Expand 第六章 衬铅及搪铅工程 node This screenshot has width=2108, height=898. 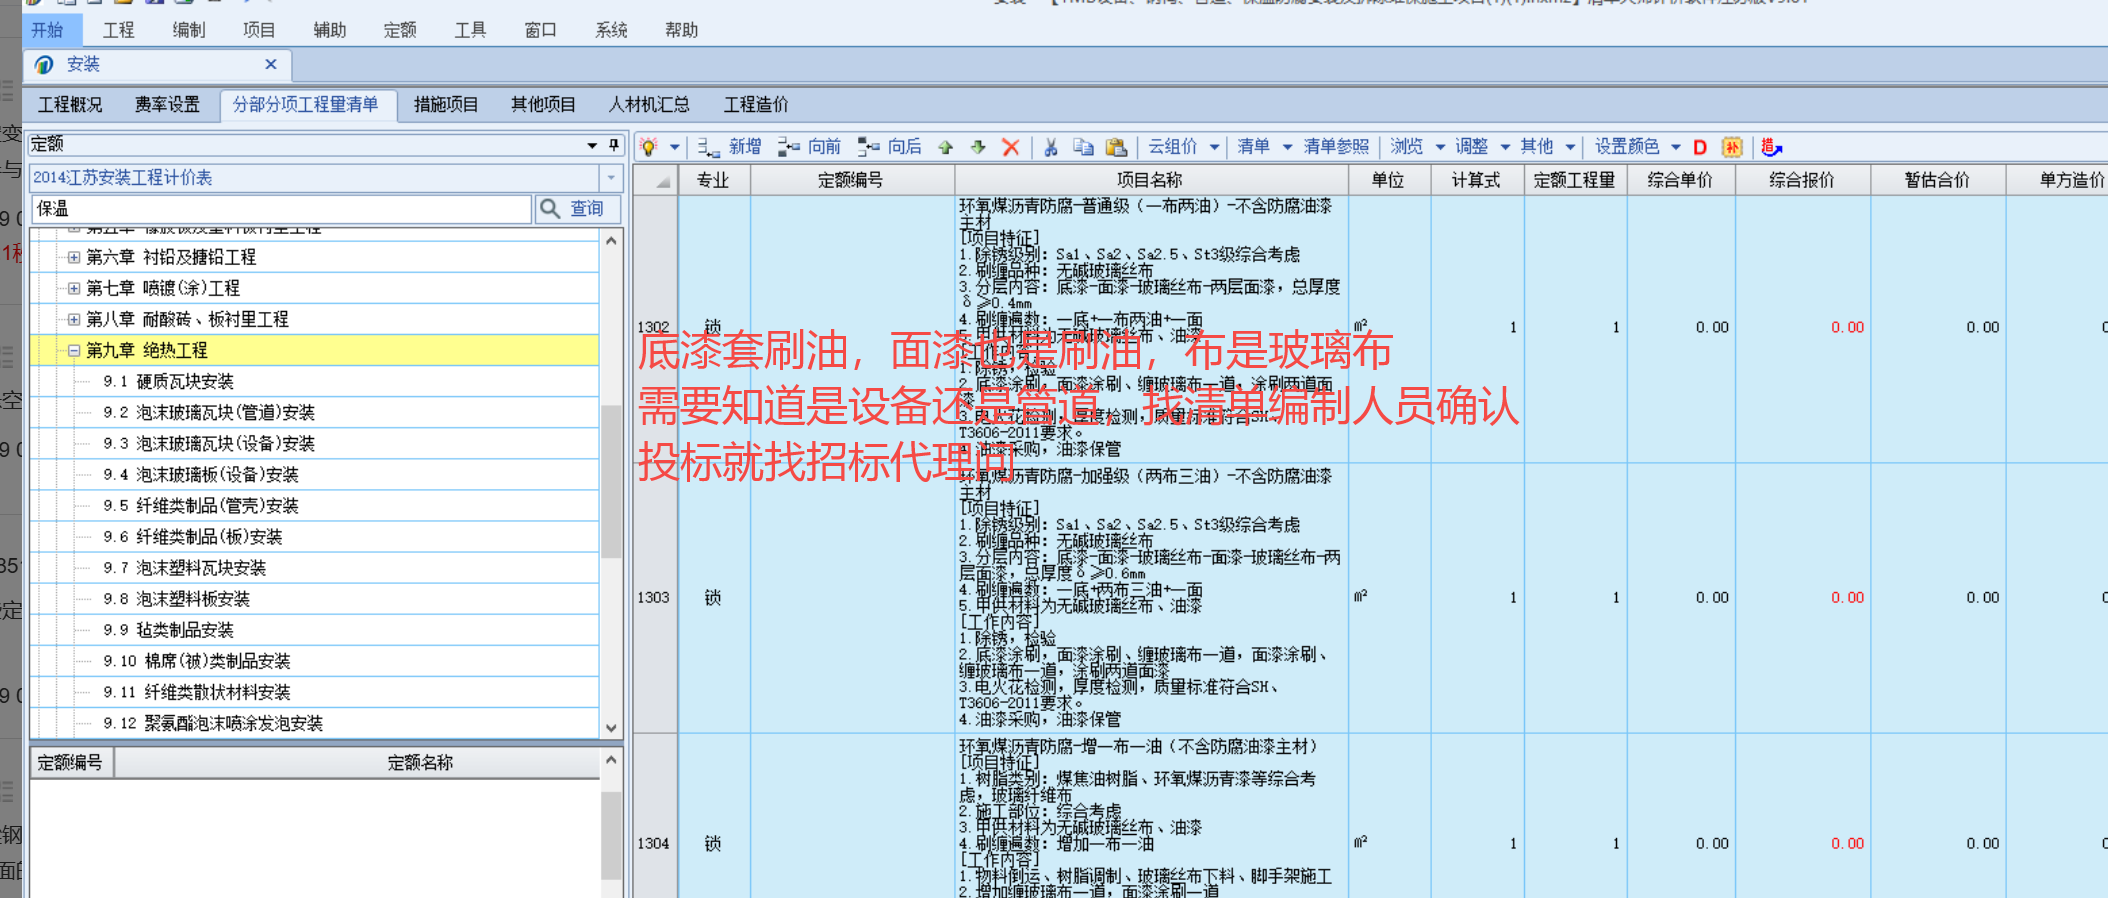click(74, 258)
